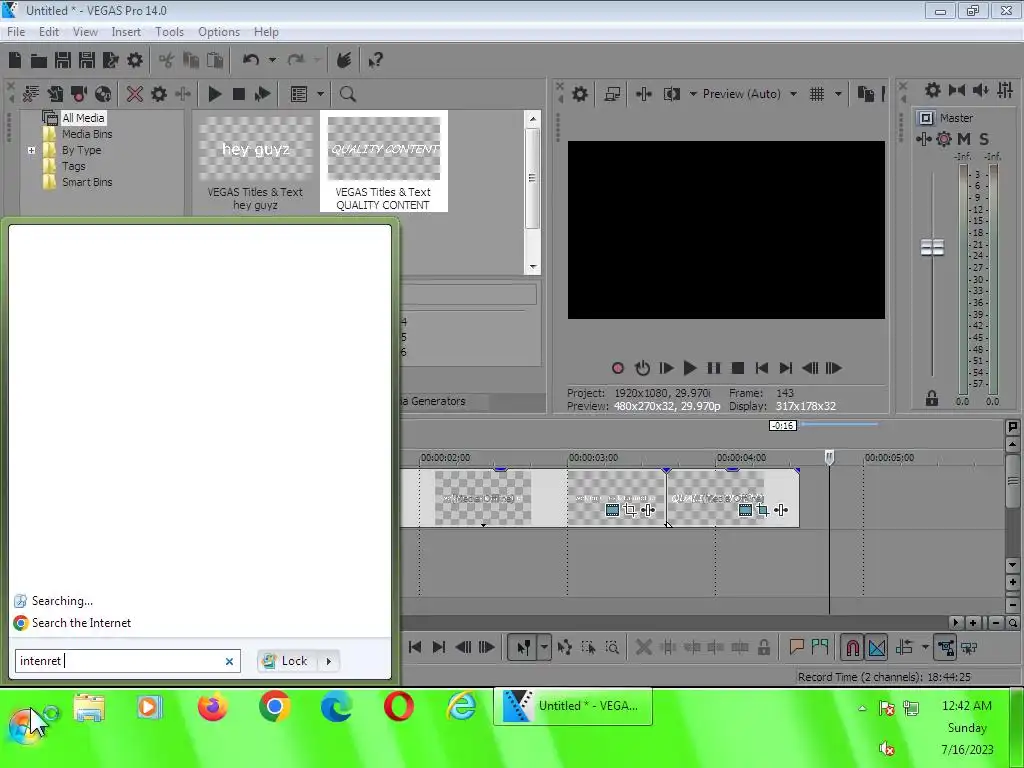This screenshot has width=1024, height=768.
Task: Stop media preview in the Project Media toolbar
Action: pyautogui.click(x=239, y=94)
